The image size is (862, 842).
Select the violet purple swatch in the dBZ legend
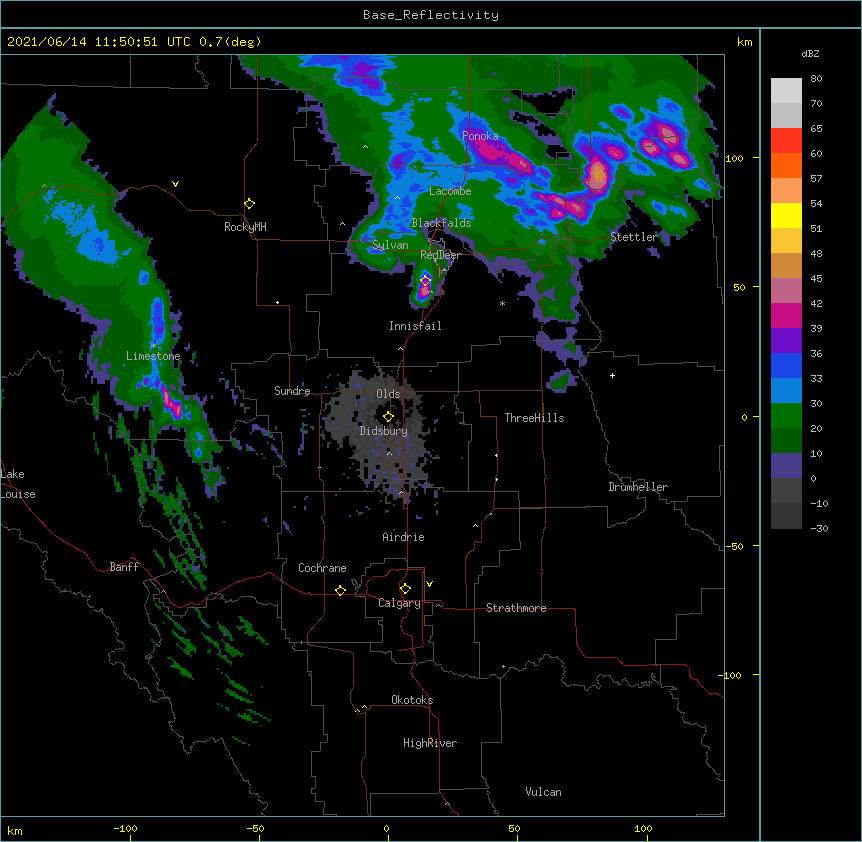[786, 341]
